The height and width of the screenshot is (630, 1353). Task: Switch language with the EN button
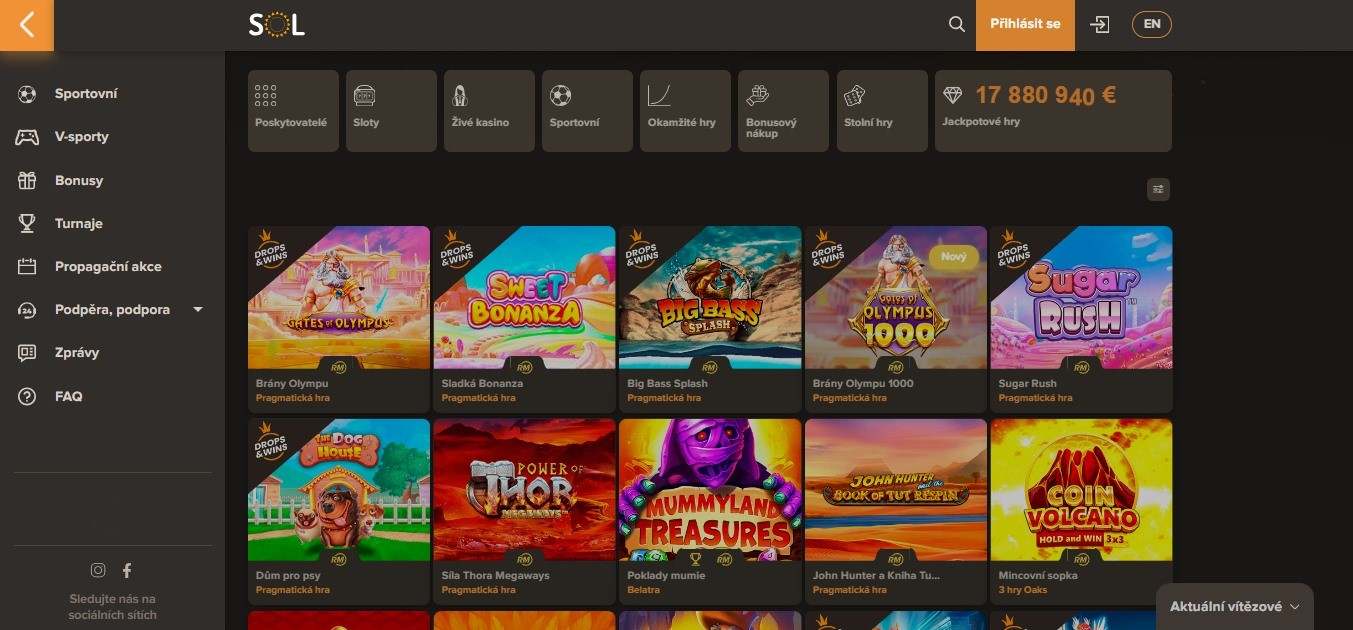[x=1151, y=24]
